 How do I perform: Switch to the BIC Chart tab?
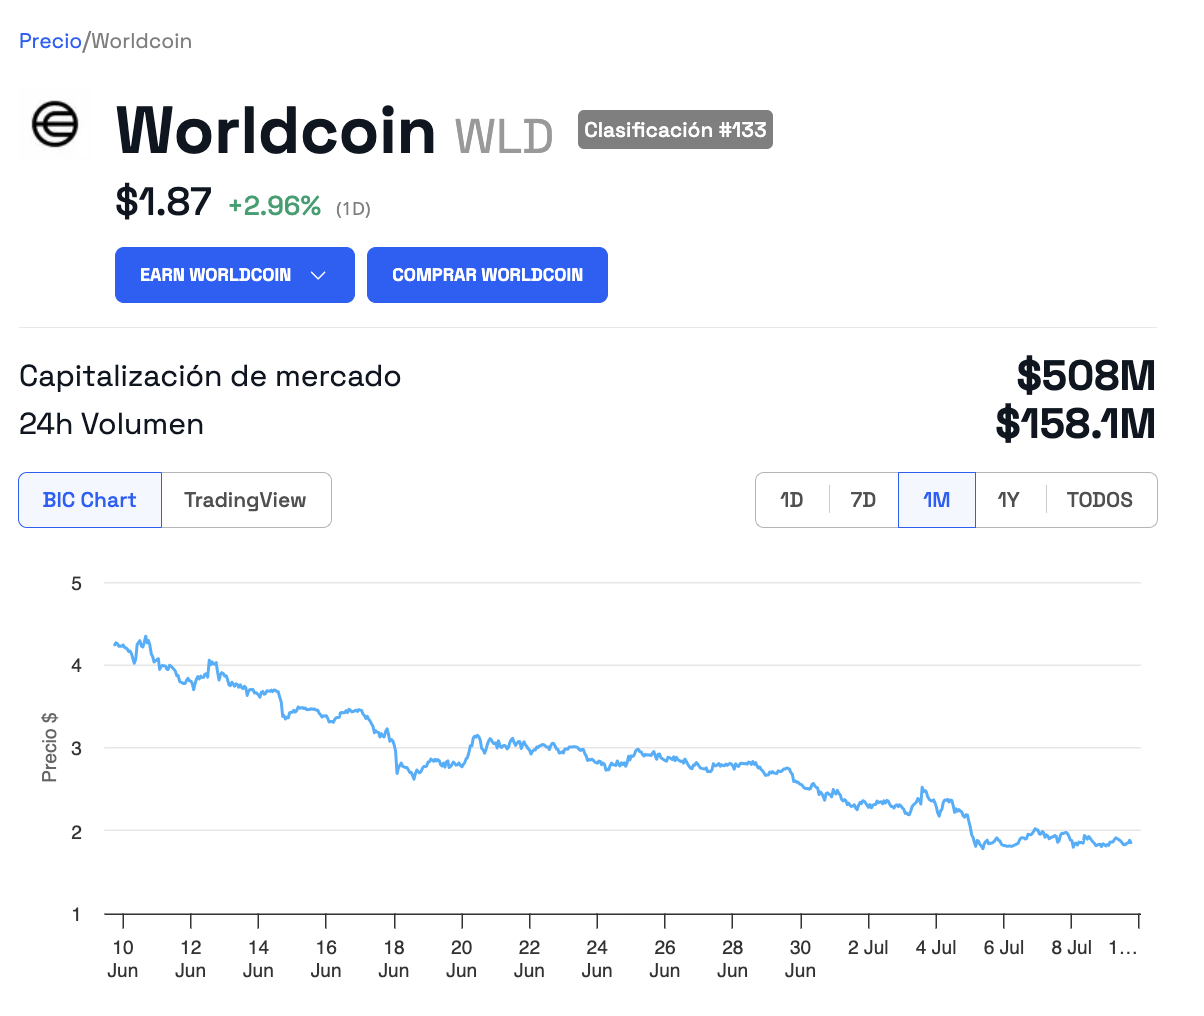[x=90, y=500]
